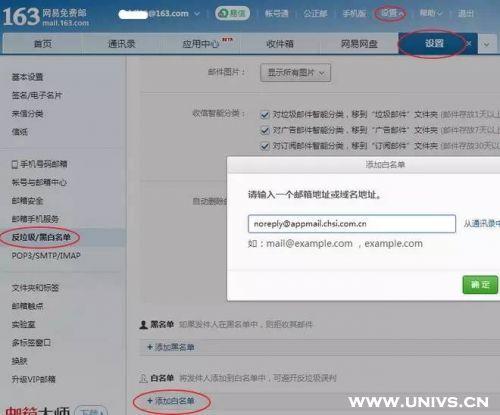Screen dimensions: 500x415
Task: Open 文件夹和标签 settings
Action: [x=35, y=288]
